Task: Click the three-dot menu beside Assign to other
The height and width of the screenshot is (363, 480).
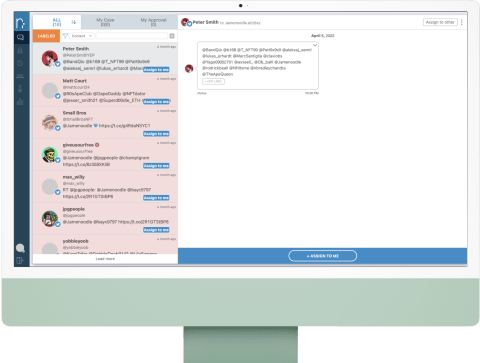Action: pyautogui.click(x=462, y=22)
